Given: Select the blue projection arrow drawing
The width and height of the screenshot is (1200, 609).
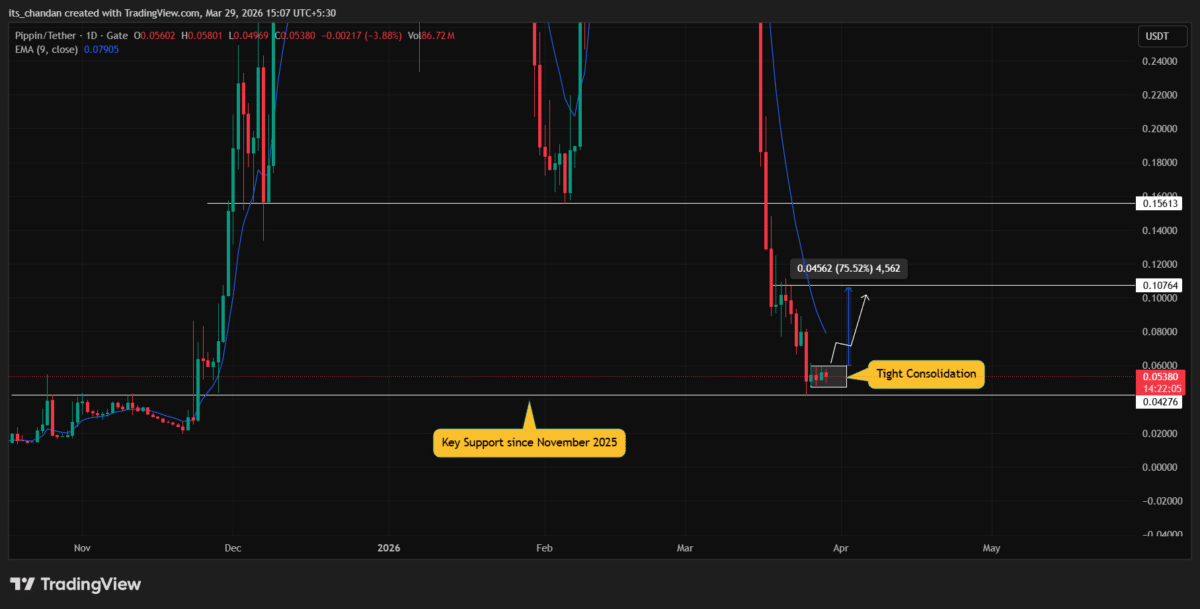Looking at the screenshot, I should [x=849, y=320].
